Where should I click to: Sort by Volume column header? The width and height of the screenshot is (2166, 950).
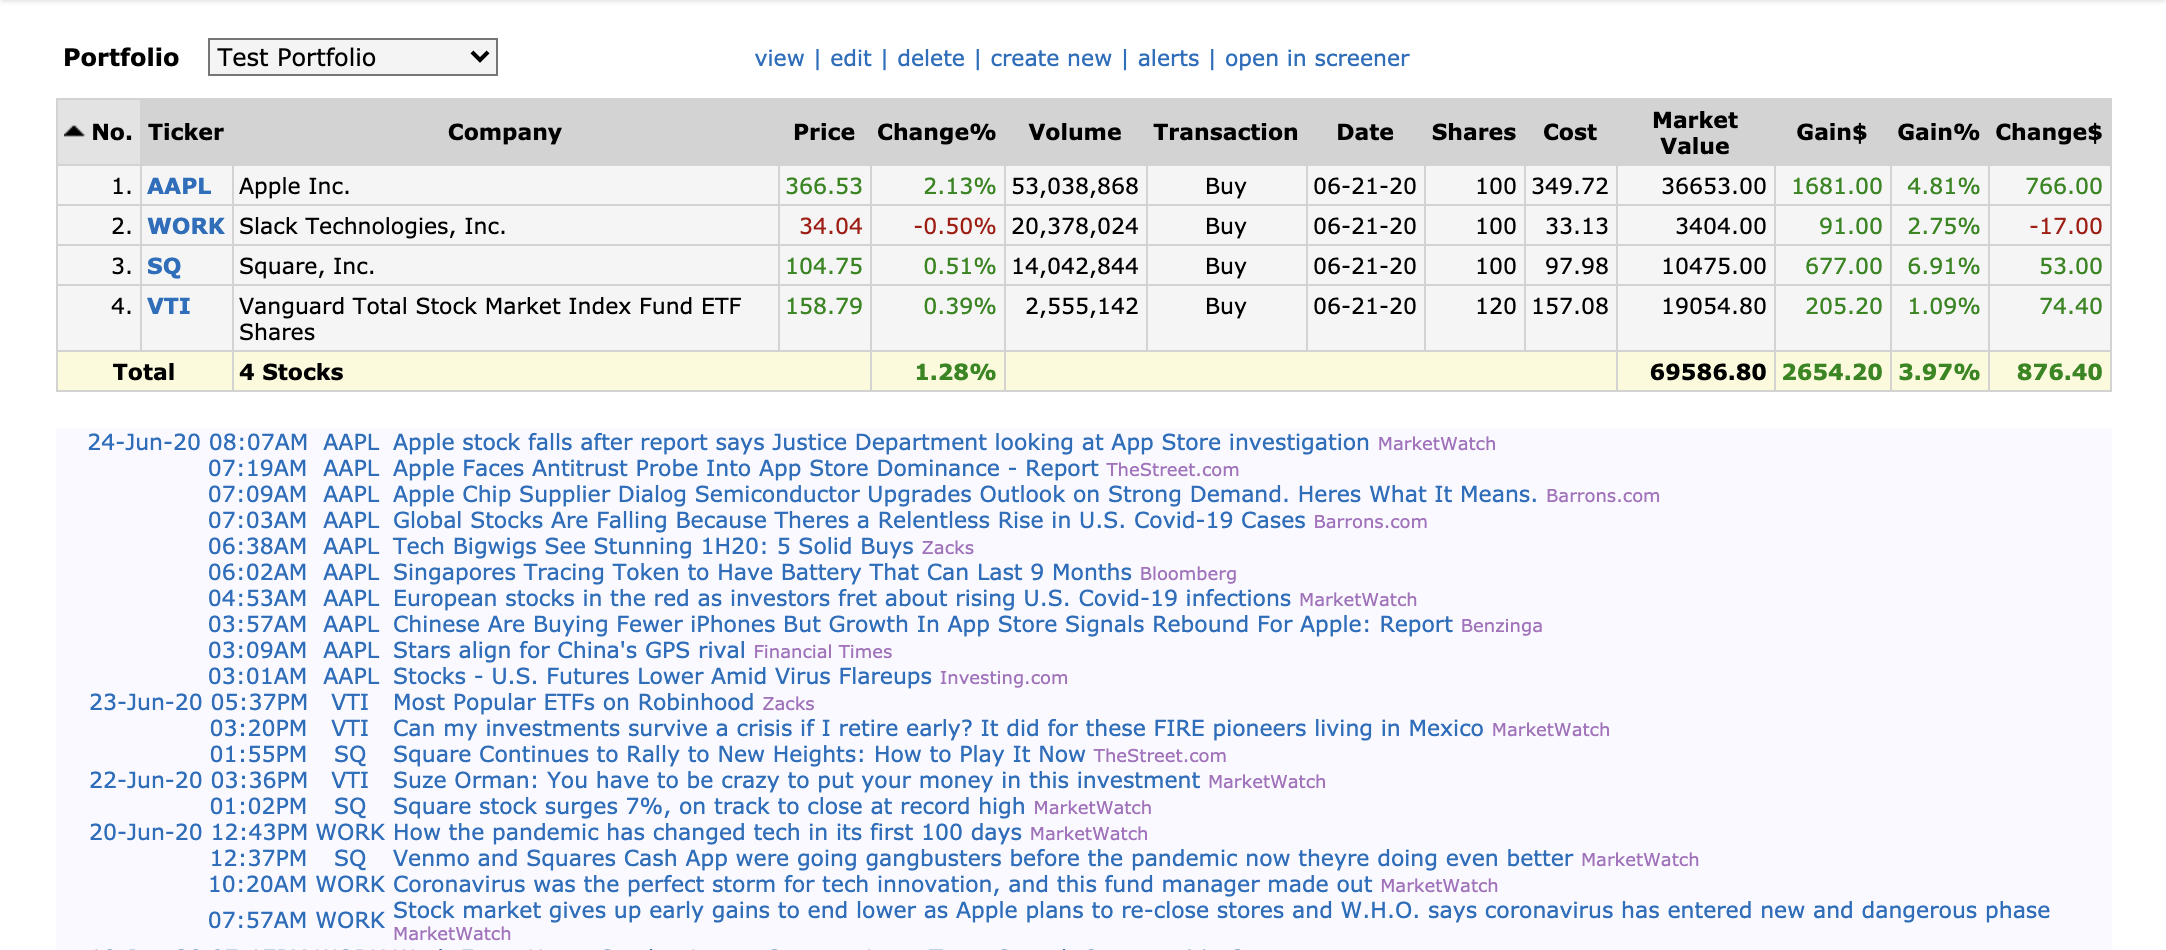tap(1075, 132)
